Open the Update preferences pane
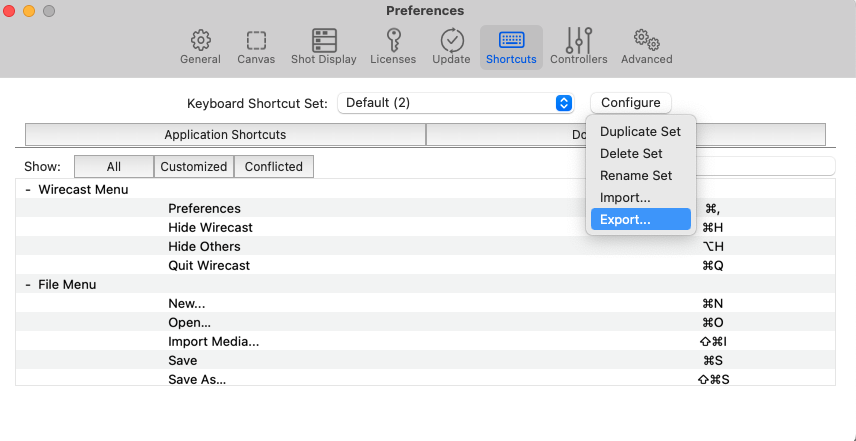The image size is (856, 441). [x=451, y=47]
